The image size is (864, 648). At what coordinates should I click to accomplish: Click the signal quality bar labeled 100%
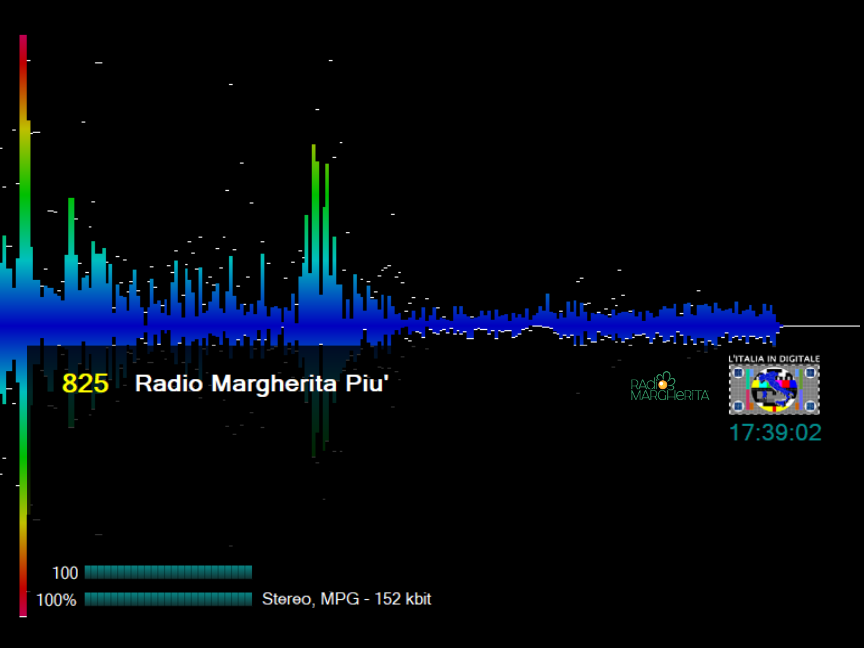pos(168,599)
